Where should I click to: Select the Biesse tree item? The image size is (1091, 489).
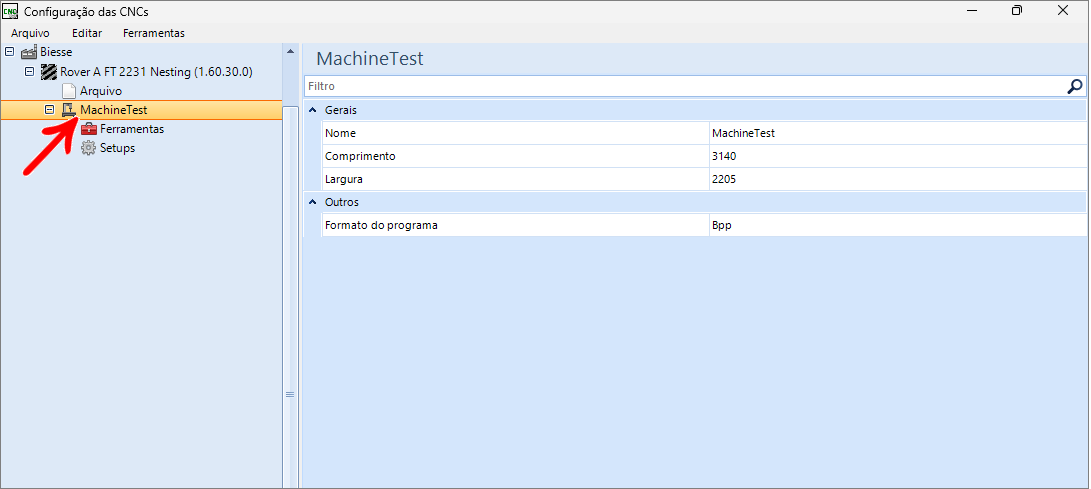56,51
